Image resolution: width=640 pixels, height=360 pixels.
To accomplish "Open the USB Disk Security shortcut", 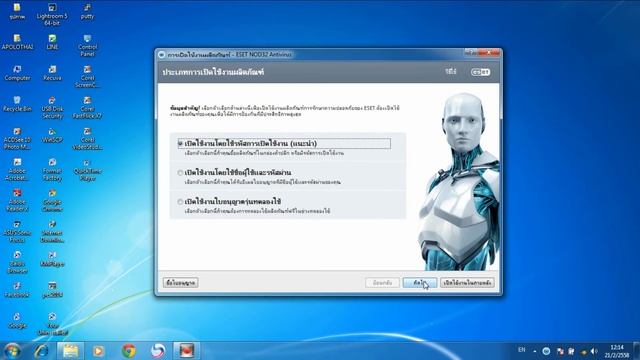I will 52,108.
